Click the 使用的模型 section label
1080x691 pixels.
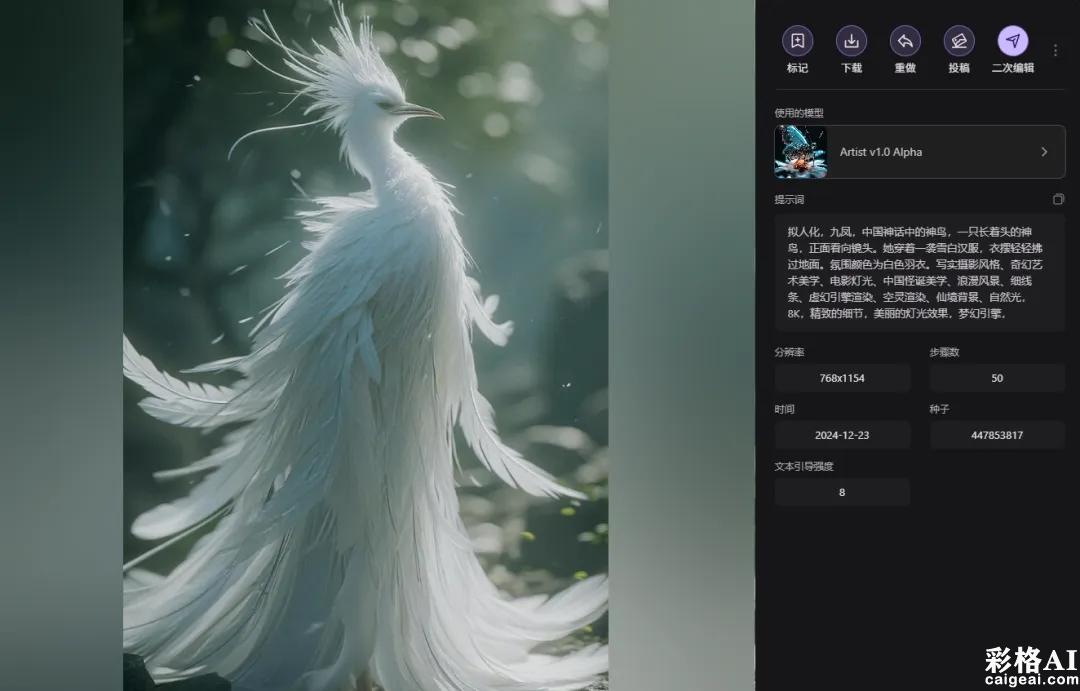(799, 113)
